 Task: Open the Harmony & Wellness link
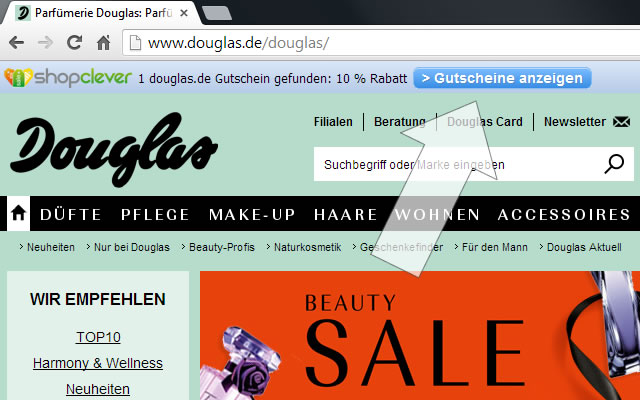click(98, 363)
